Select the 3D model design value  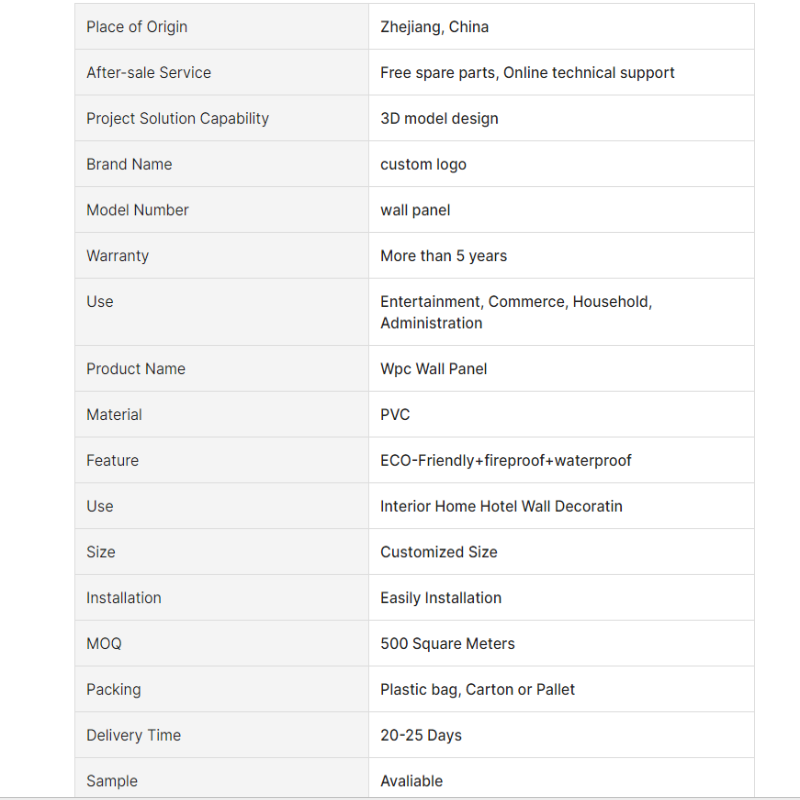pos(439,118)
